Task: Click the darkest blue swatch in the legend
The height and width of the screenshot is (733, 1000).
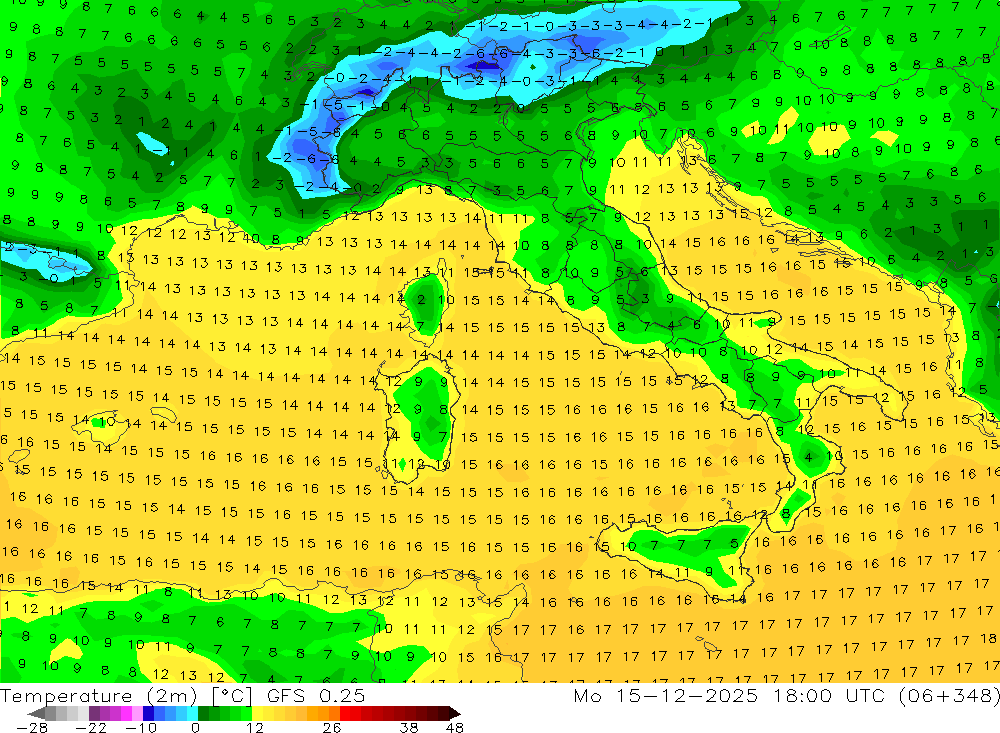Action: point(149,713)
